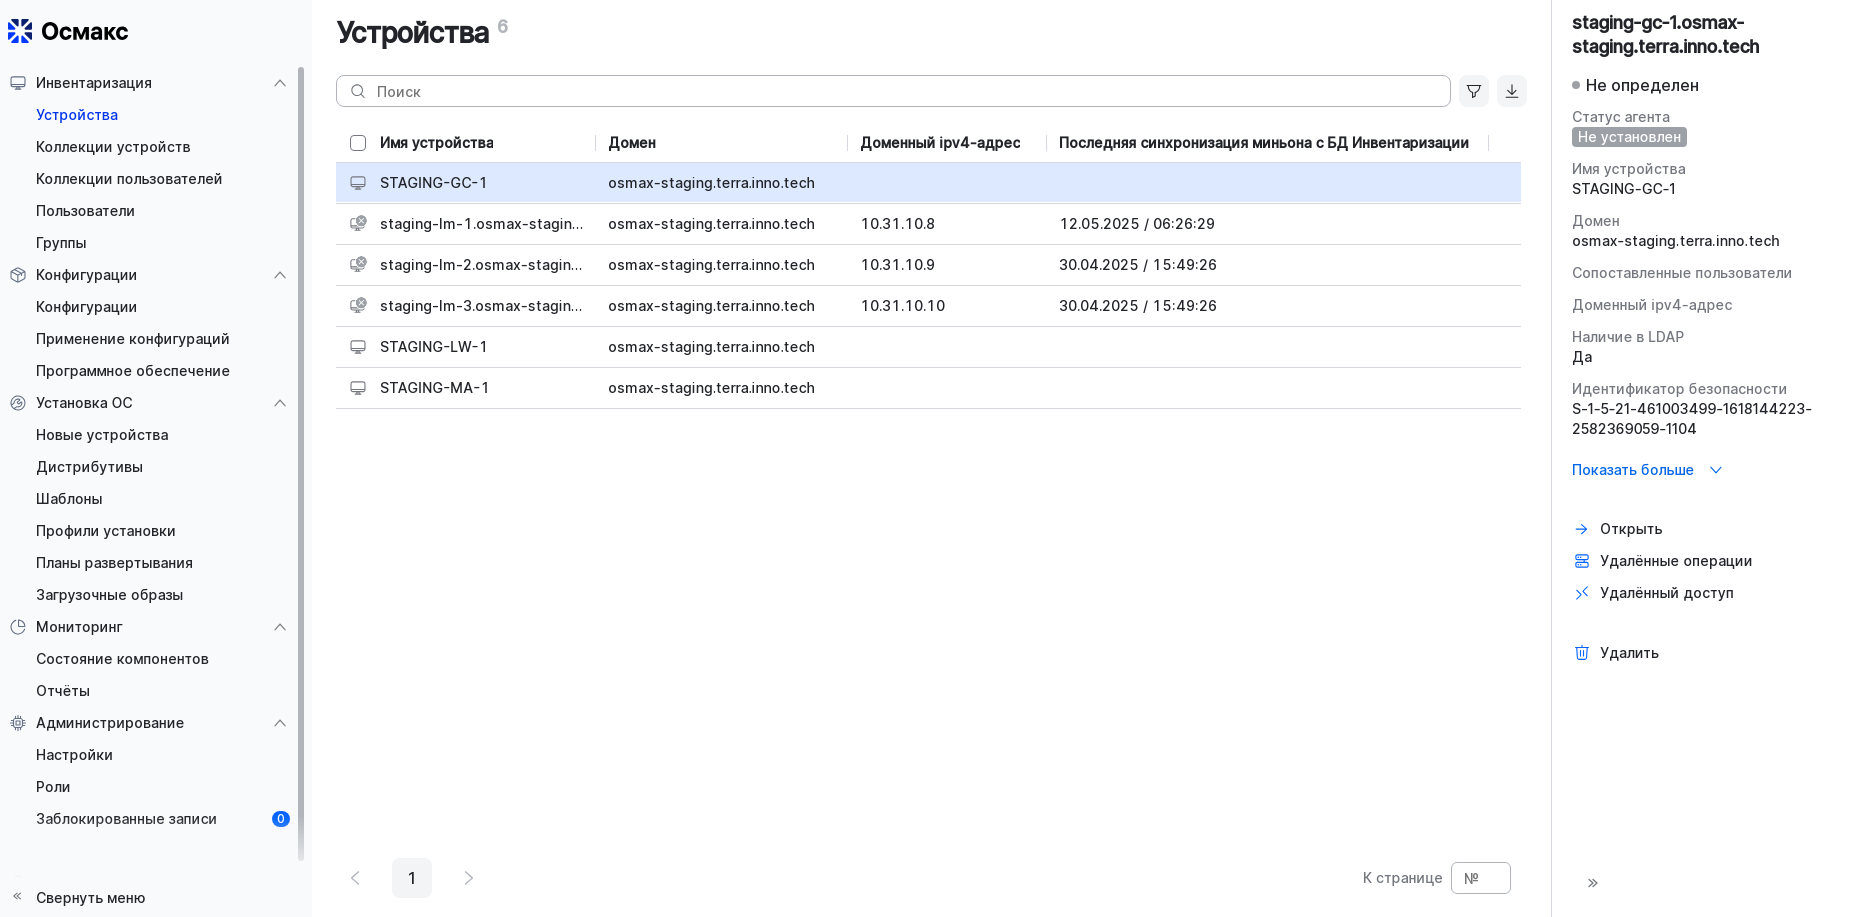Screen dimensions: 1854x917
Task: Select the Открыть arrow icon
Action: click(x=1582, y=528)
